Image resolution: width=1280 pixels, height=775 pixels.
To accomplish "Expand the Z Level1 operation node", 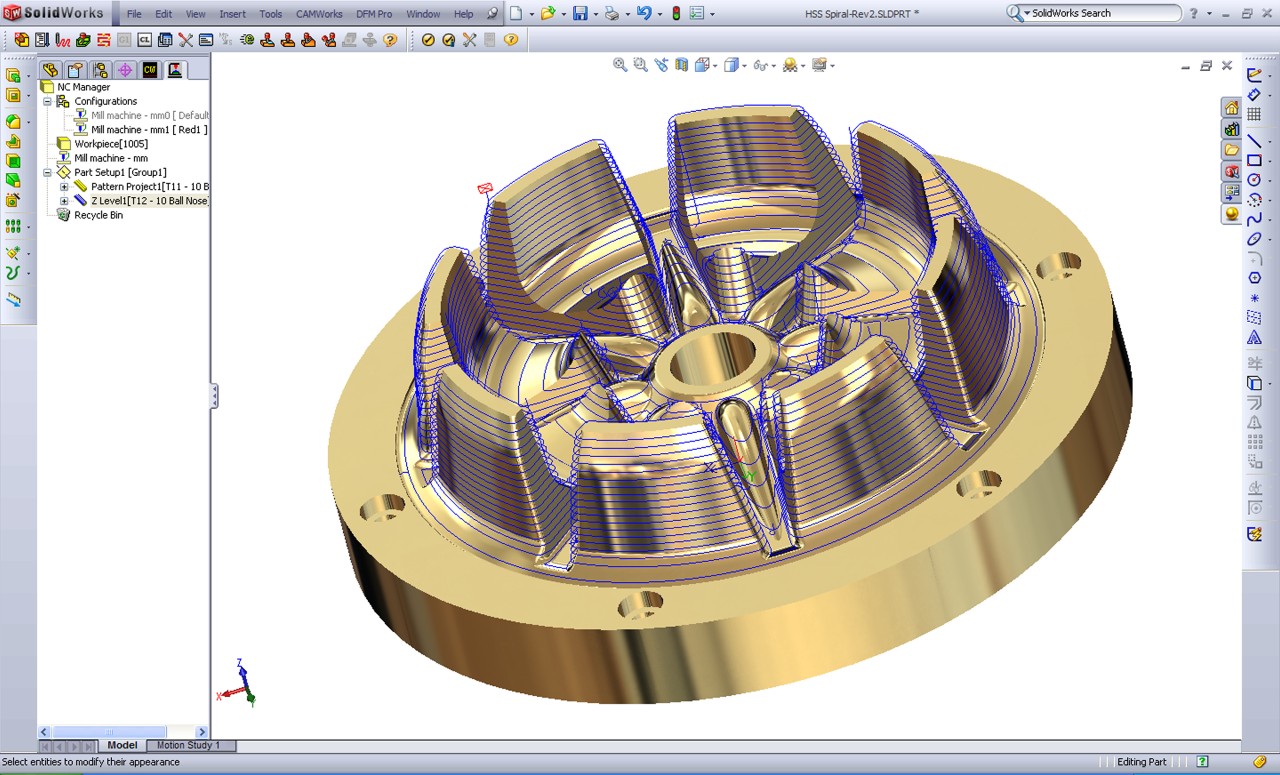I will tap(64, 201).
